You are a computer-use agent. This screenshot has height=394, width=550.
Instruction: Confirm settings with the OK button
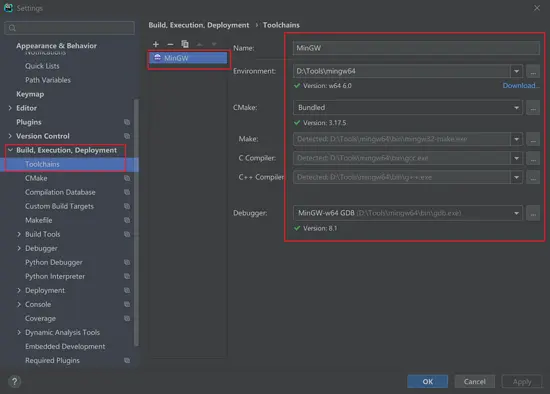pyautogui.click(x=428, y=381)
